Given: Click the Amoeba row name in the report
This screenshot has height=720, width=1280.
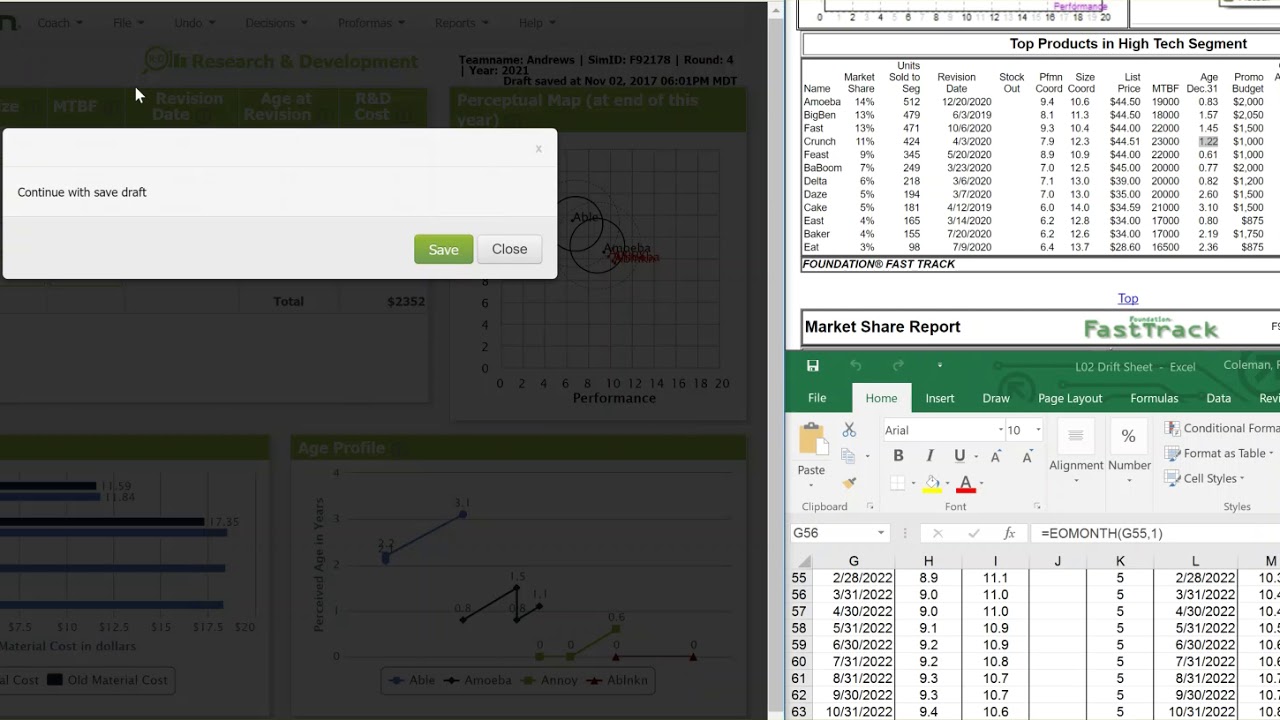Looking at the screenshot, I should click(822, 102).
